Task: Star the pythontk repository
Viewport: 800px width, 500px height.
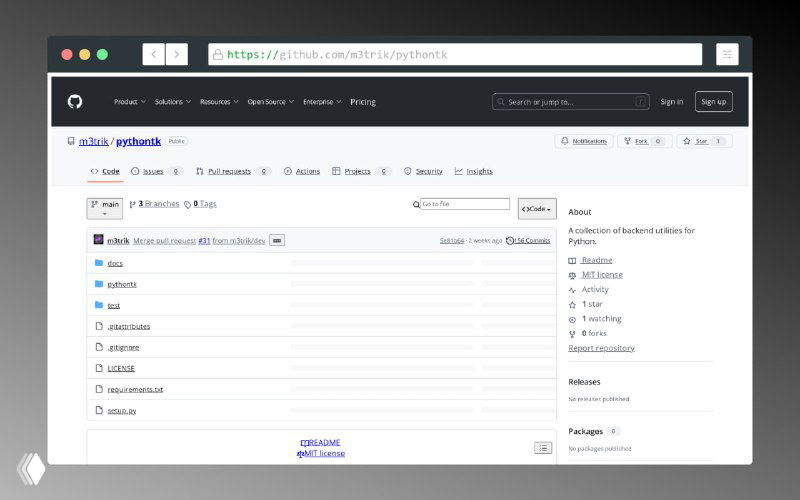Action: click(704, 141)
